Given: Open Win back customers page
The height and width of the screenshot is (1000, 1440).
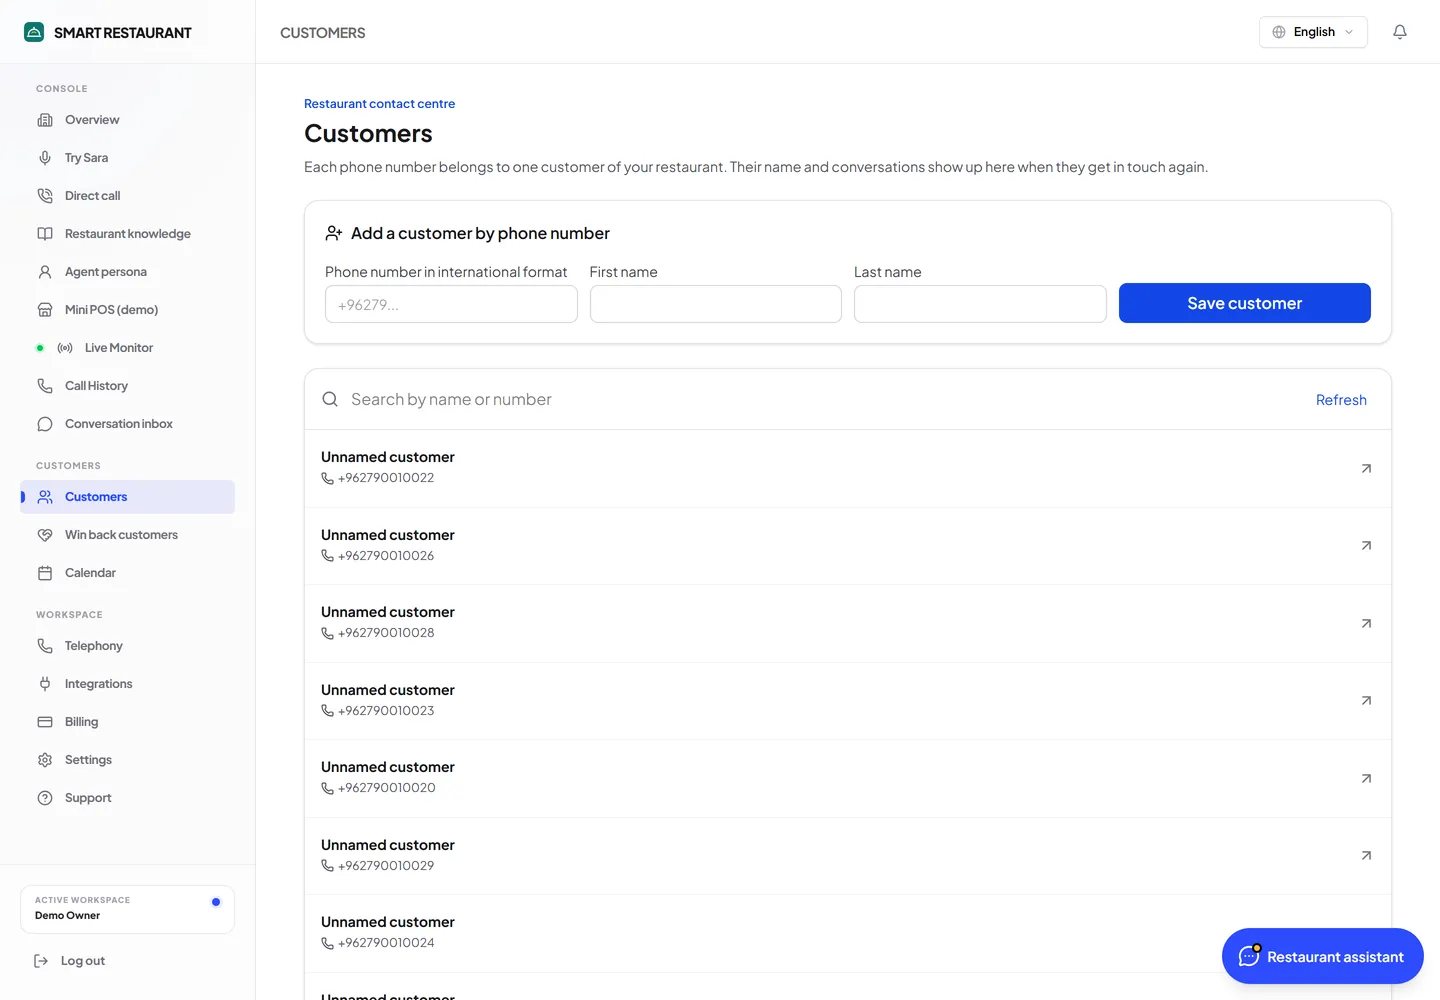Looking at the screenshot, I should click(127, 535).
